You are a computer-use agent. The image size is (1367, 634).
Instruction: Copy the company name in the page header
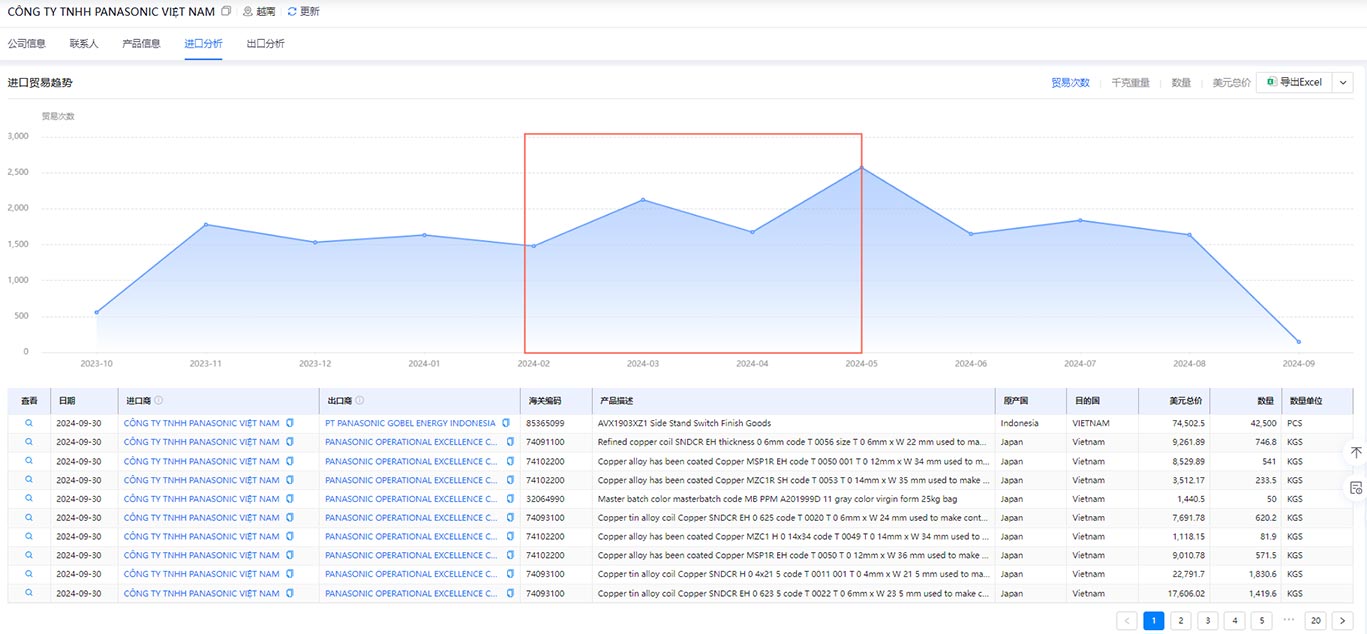pos(226,11)
